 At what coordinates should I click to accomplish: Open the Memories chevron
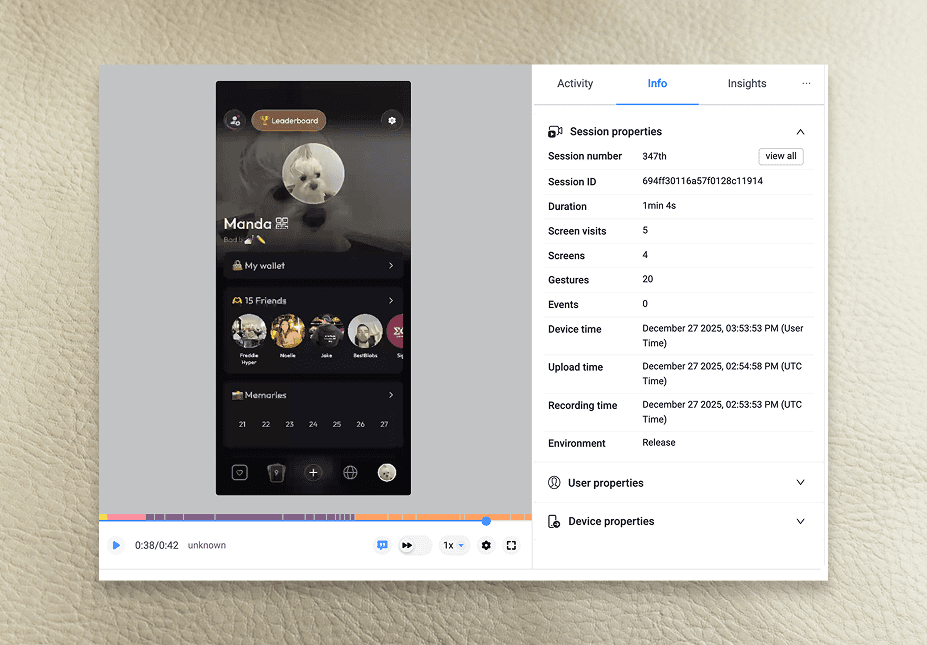pos(391,395)
